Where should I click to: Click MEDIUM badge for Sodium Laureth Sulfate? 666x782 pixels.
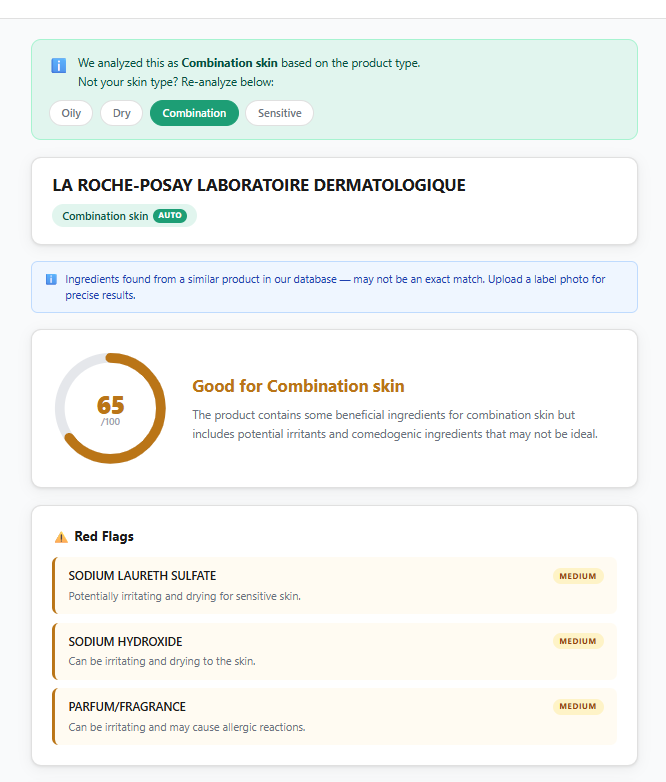578,576
